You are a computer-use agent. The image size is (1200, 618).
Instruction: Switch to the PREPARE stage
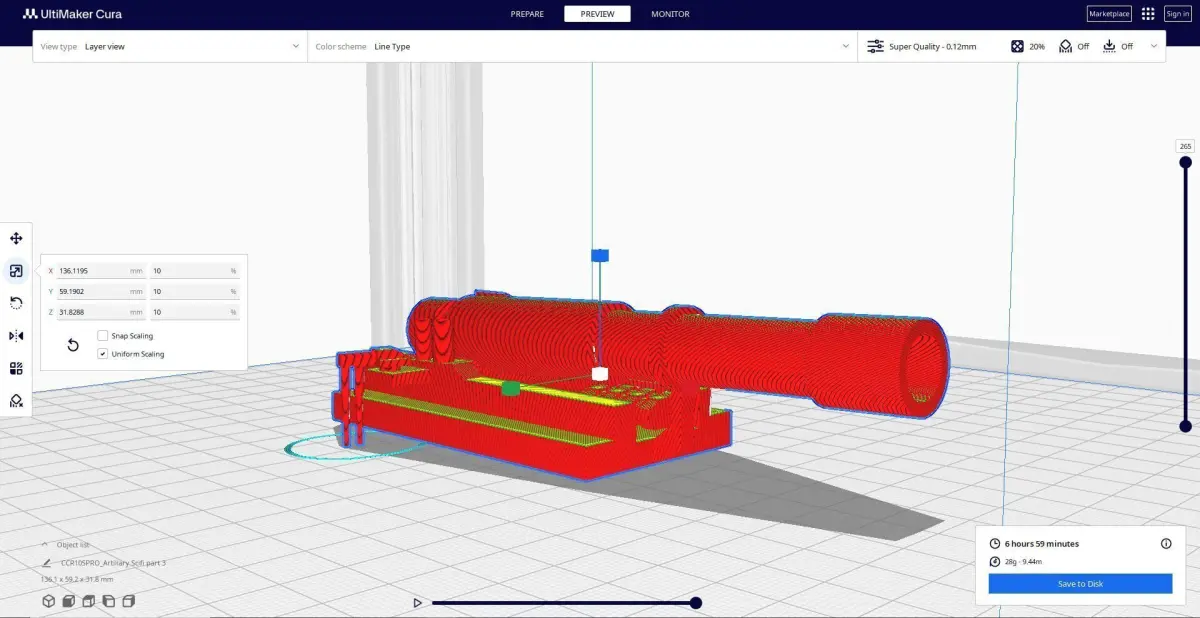[527, 14]
